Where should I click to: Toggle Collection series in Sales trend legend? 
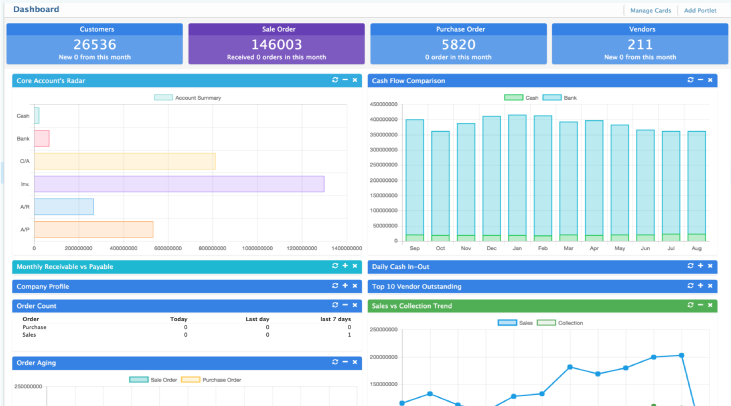(546, 323)
